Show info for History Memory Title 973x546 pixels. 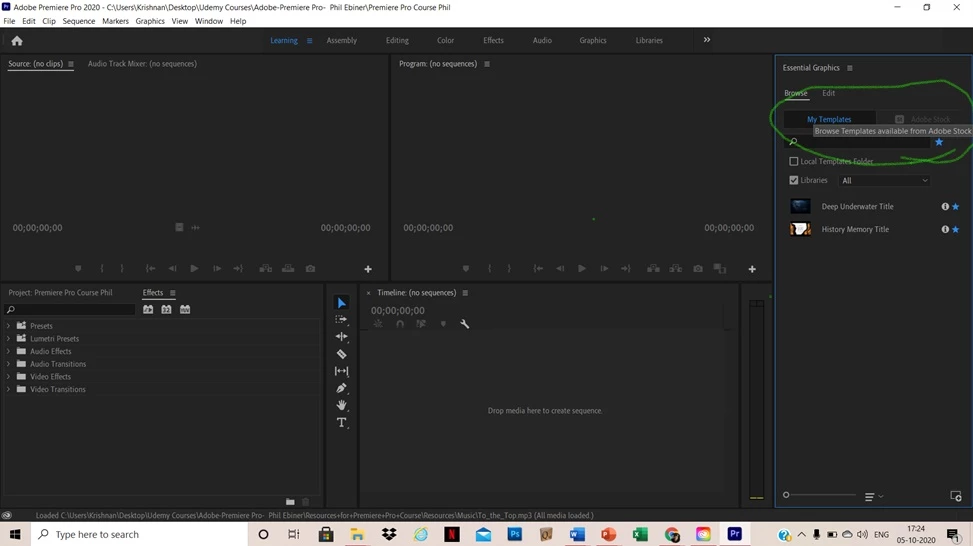945,230
